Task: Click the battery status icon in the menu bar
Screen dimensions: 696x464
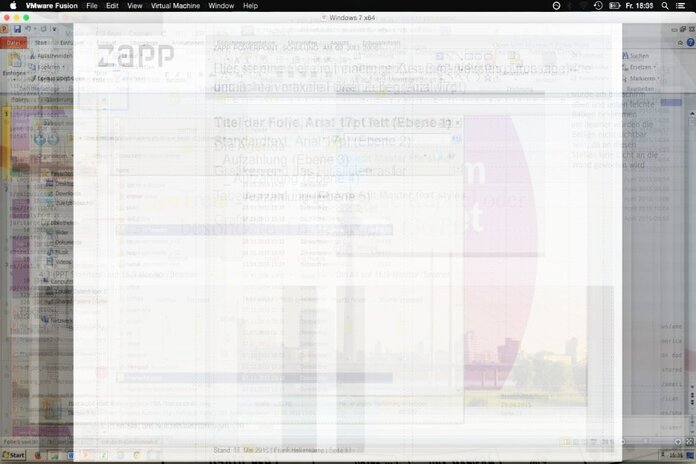Action: [x=614, y=6]
